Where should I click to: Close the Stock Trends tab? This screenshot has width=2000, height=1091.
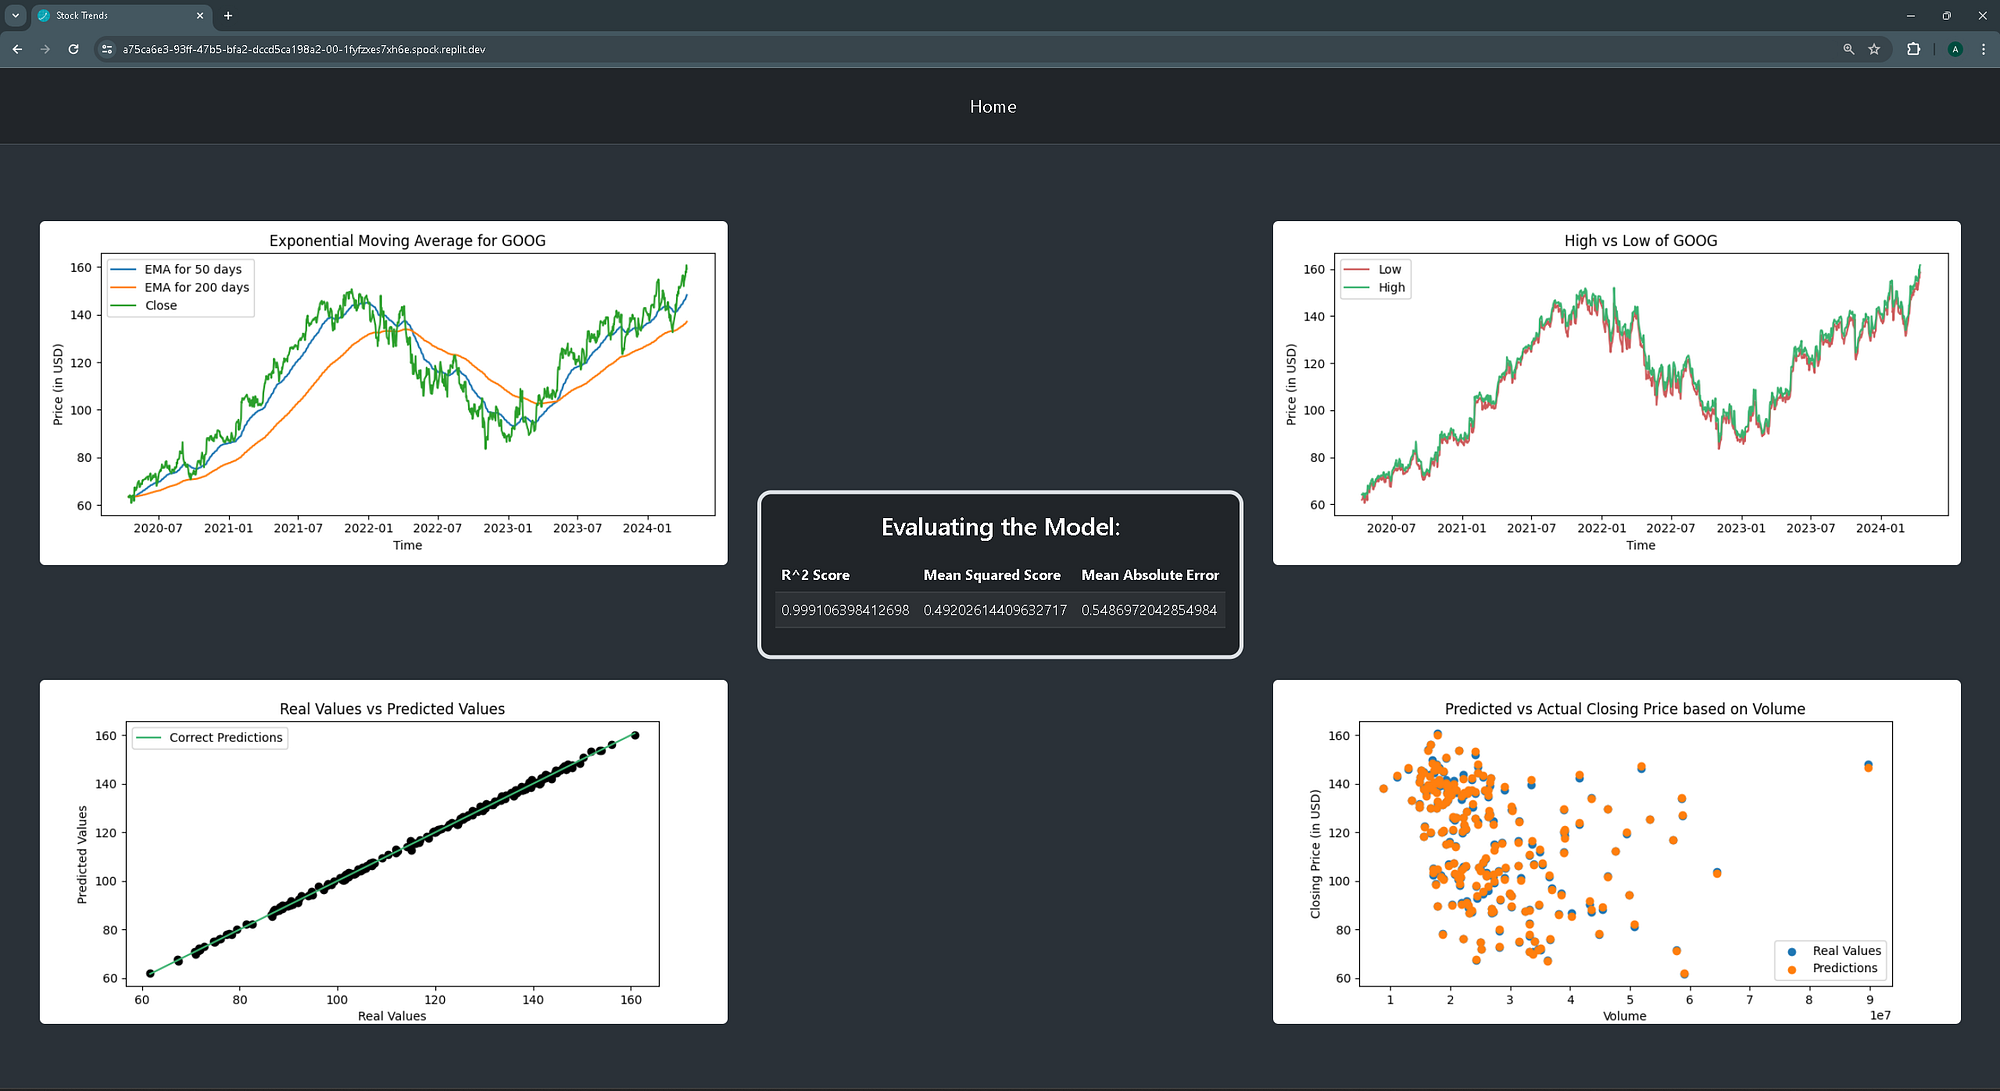pos(200,15)
